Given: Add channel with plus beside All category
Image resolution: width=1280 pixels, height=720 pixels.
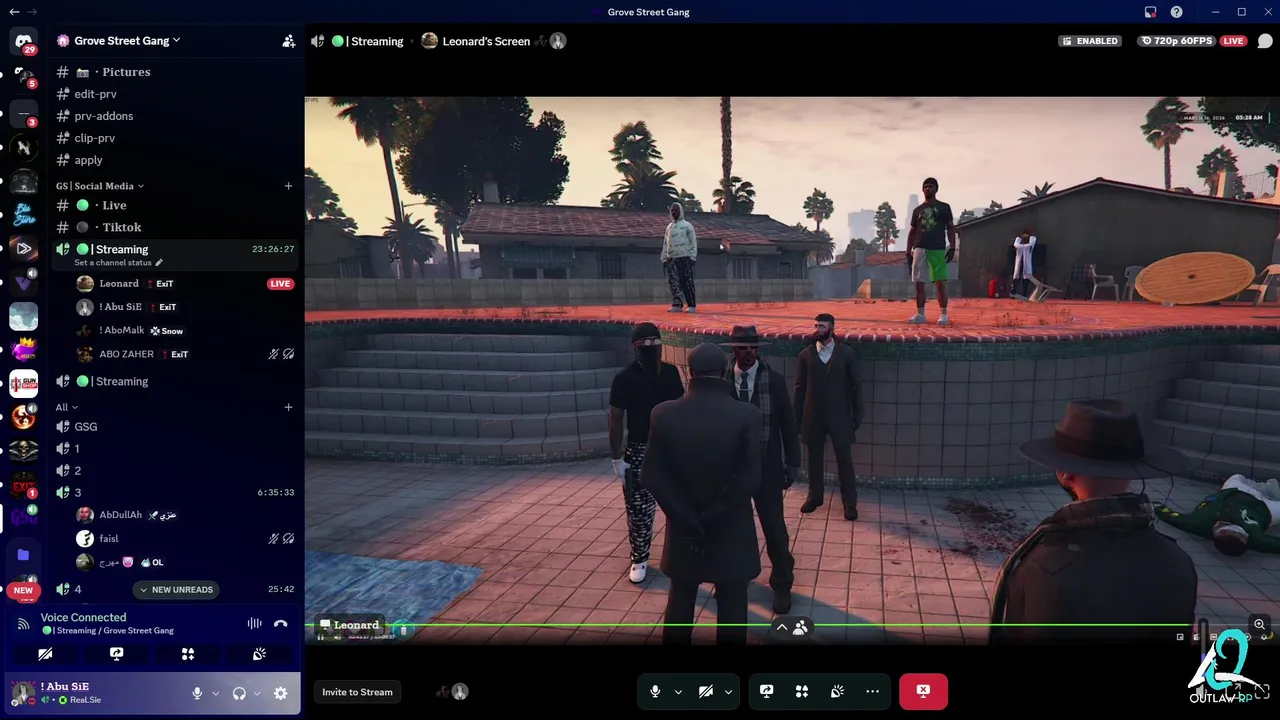Looking at the screenshot, I should (x=288, y=407).
